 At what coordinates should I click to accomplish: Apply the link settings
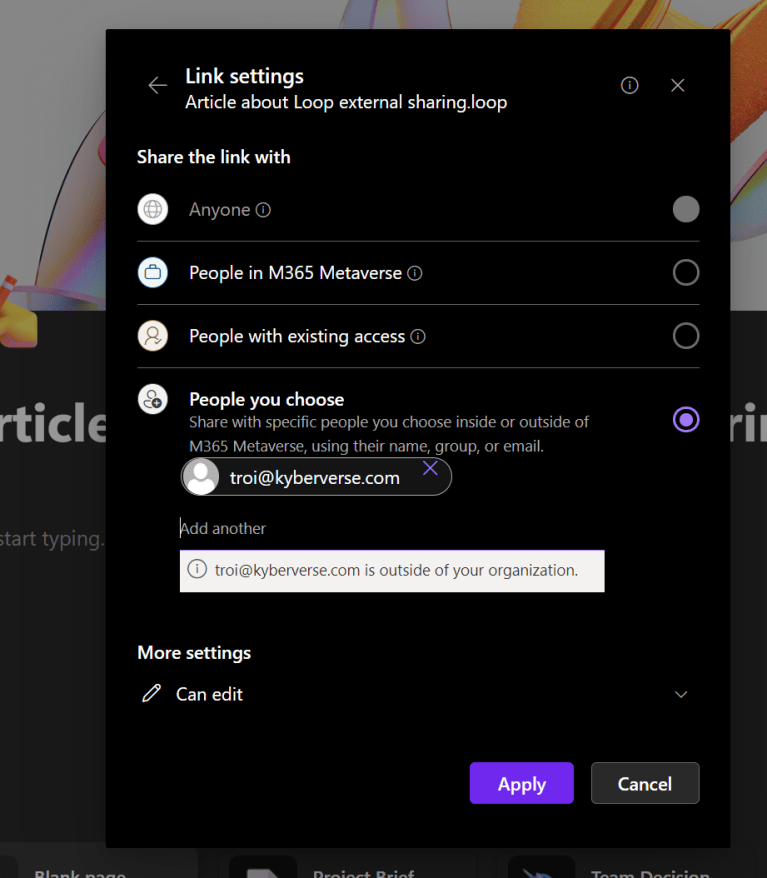click(522, 783)
